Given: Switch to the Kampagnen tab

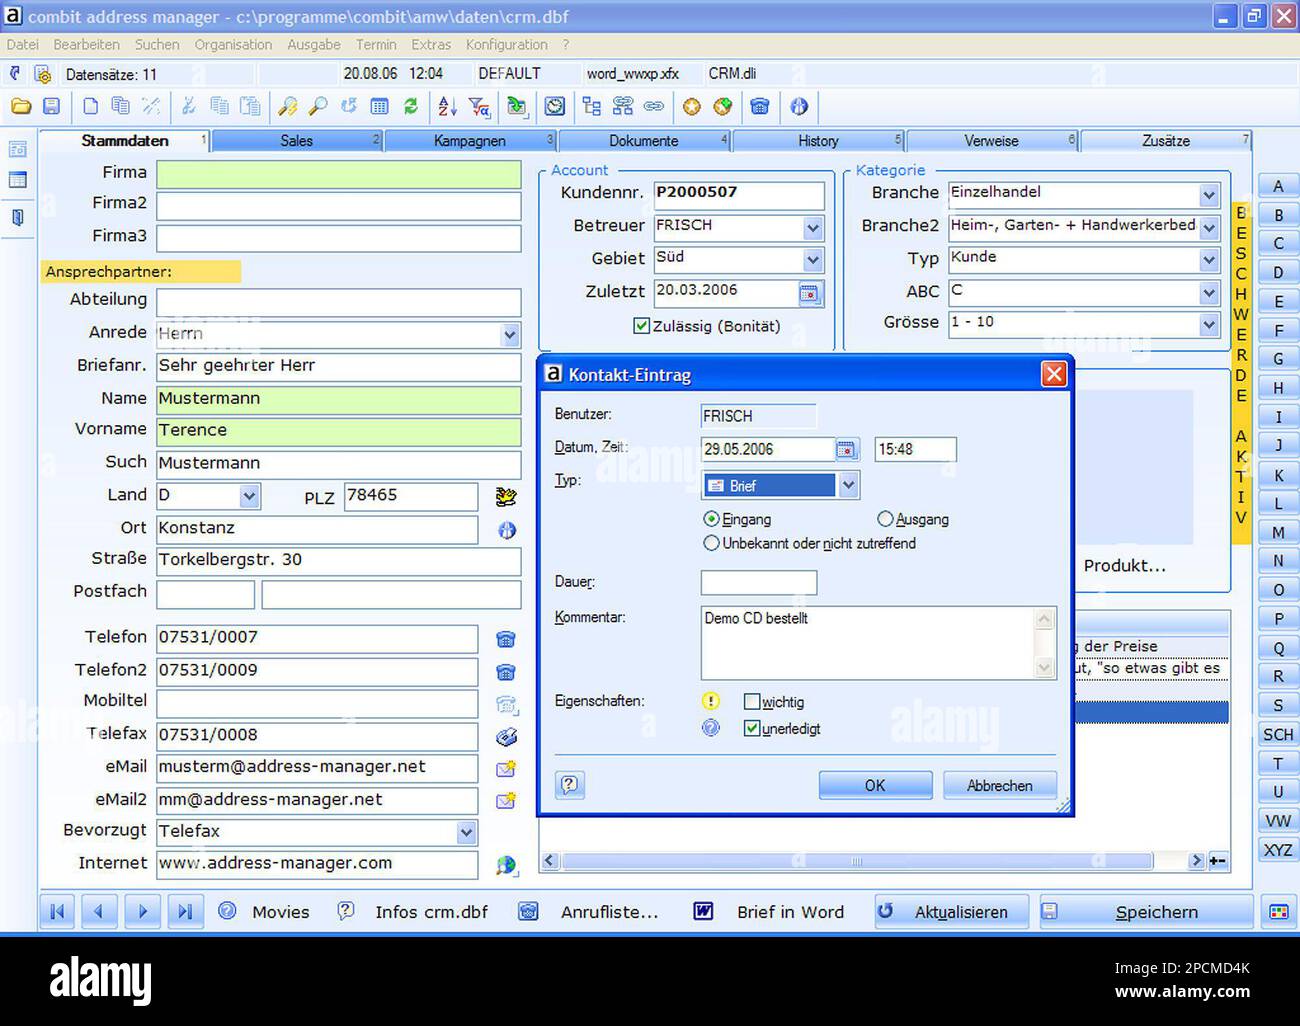Looking at the screenshot, I should point(470,141).
